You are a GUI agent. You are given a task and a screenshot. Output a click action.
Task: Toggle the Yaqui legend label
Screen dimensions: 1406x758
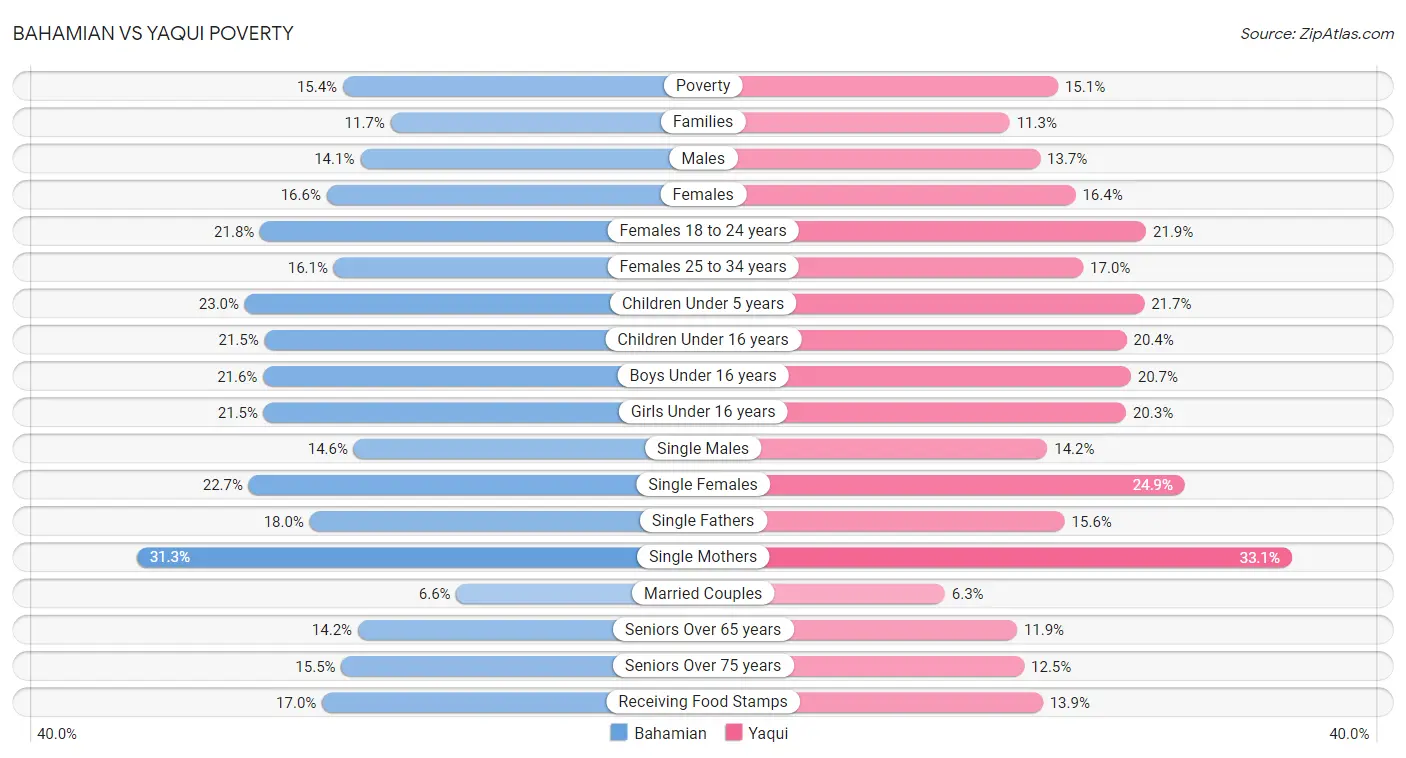point(768,733)
